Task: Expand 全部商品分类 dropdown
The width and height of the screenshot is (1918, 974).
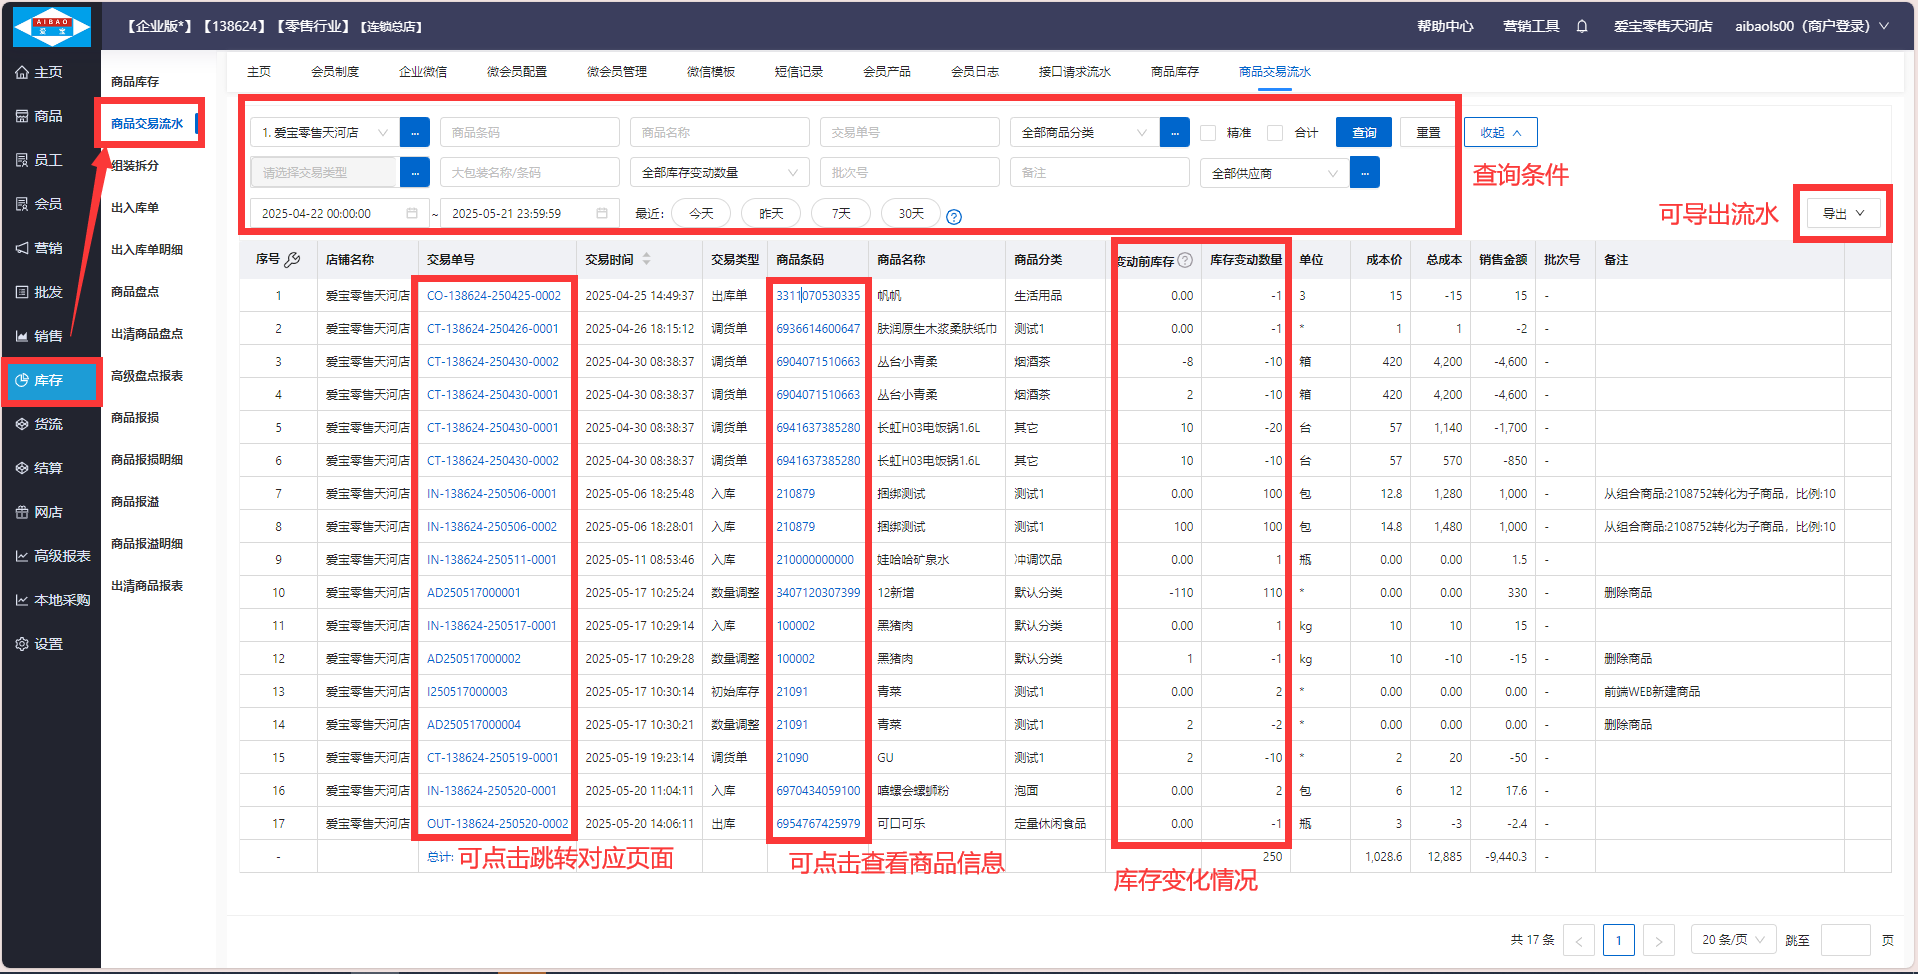Action: (x=1085, y=132)
